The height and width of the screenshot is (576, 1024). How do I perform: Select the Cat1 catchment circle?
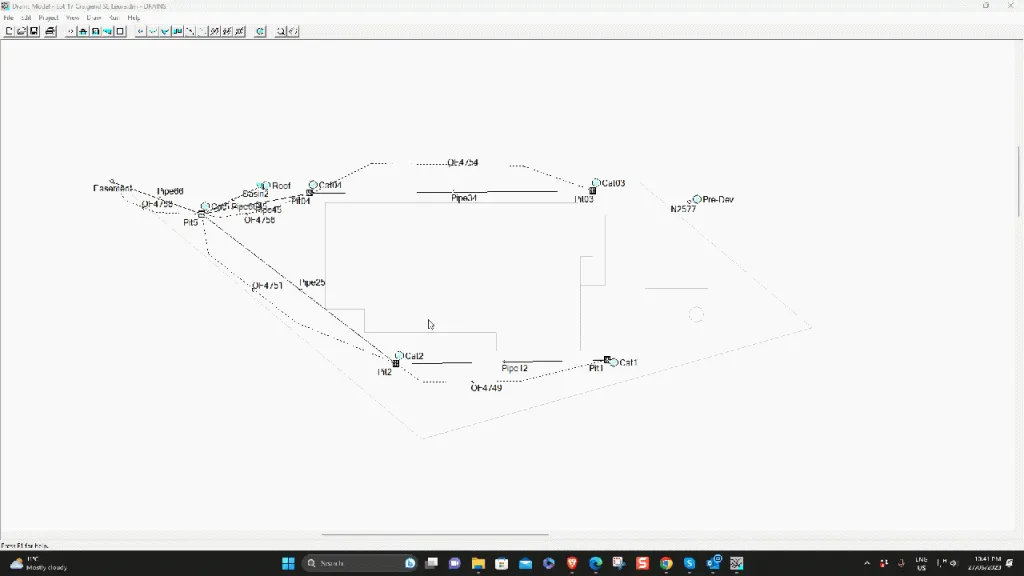tap(614, 362)
